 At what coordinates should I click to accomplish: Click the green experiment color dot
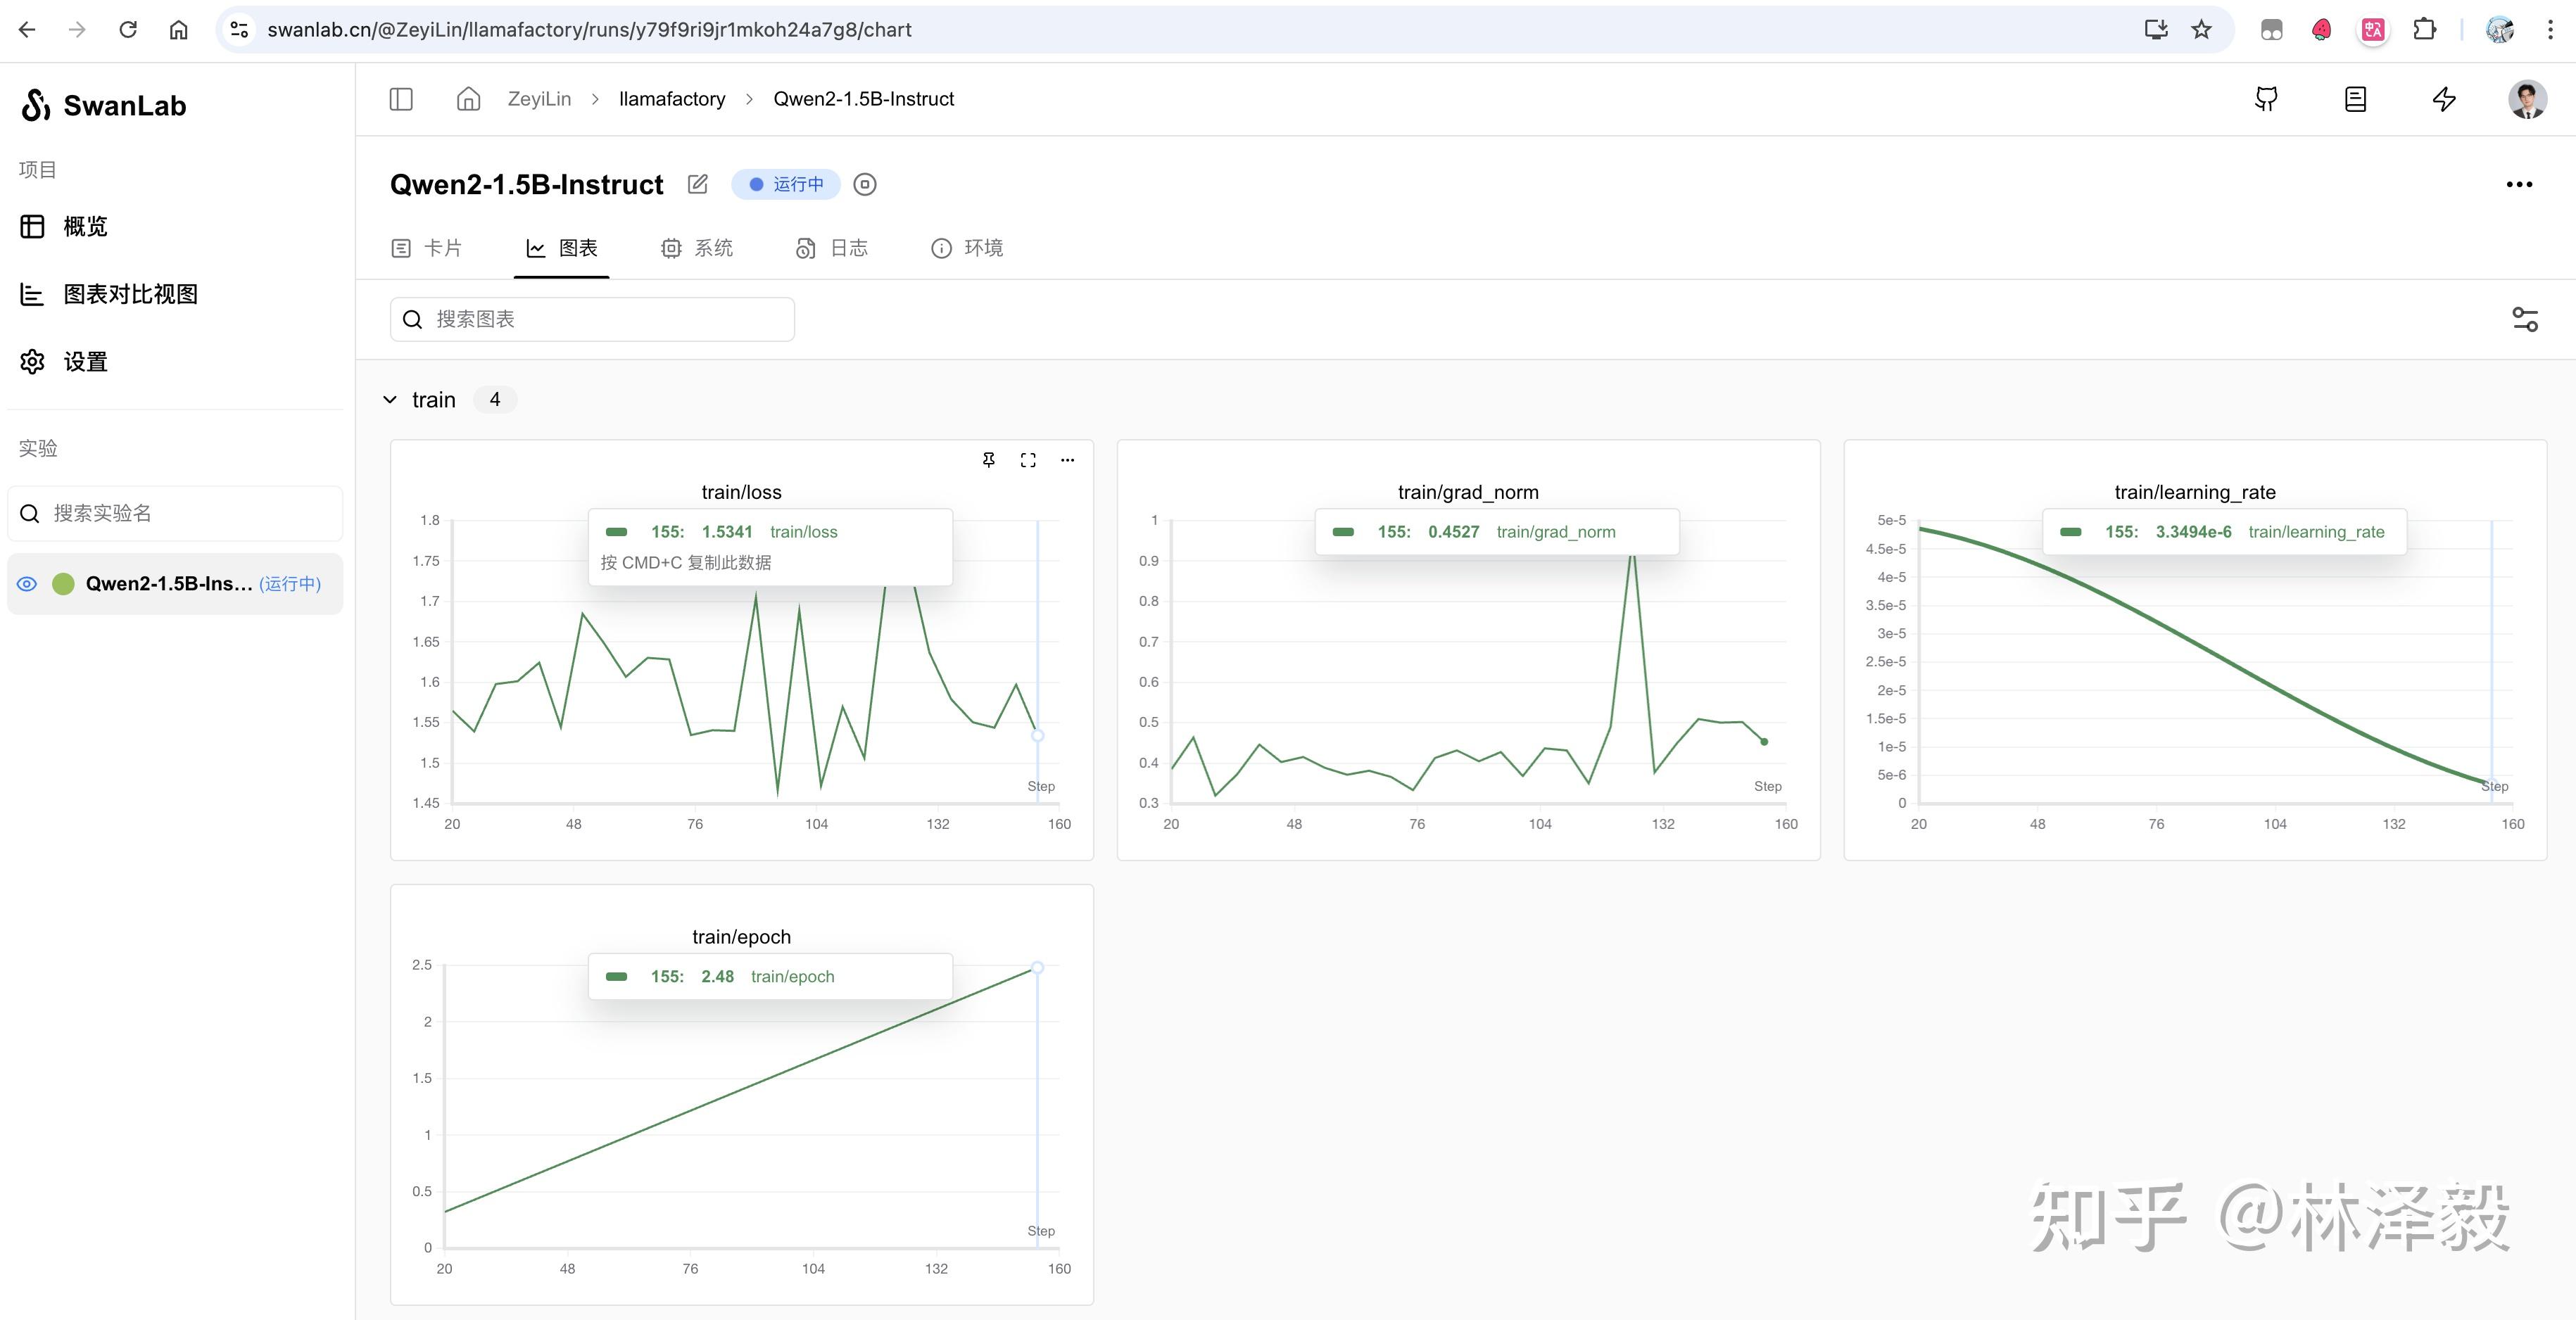[63, 584]
